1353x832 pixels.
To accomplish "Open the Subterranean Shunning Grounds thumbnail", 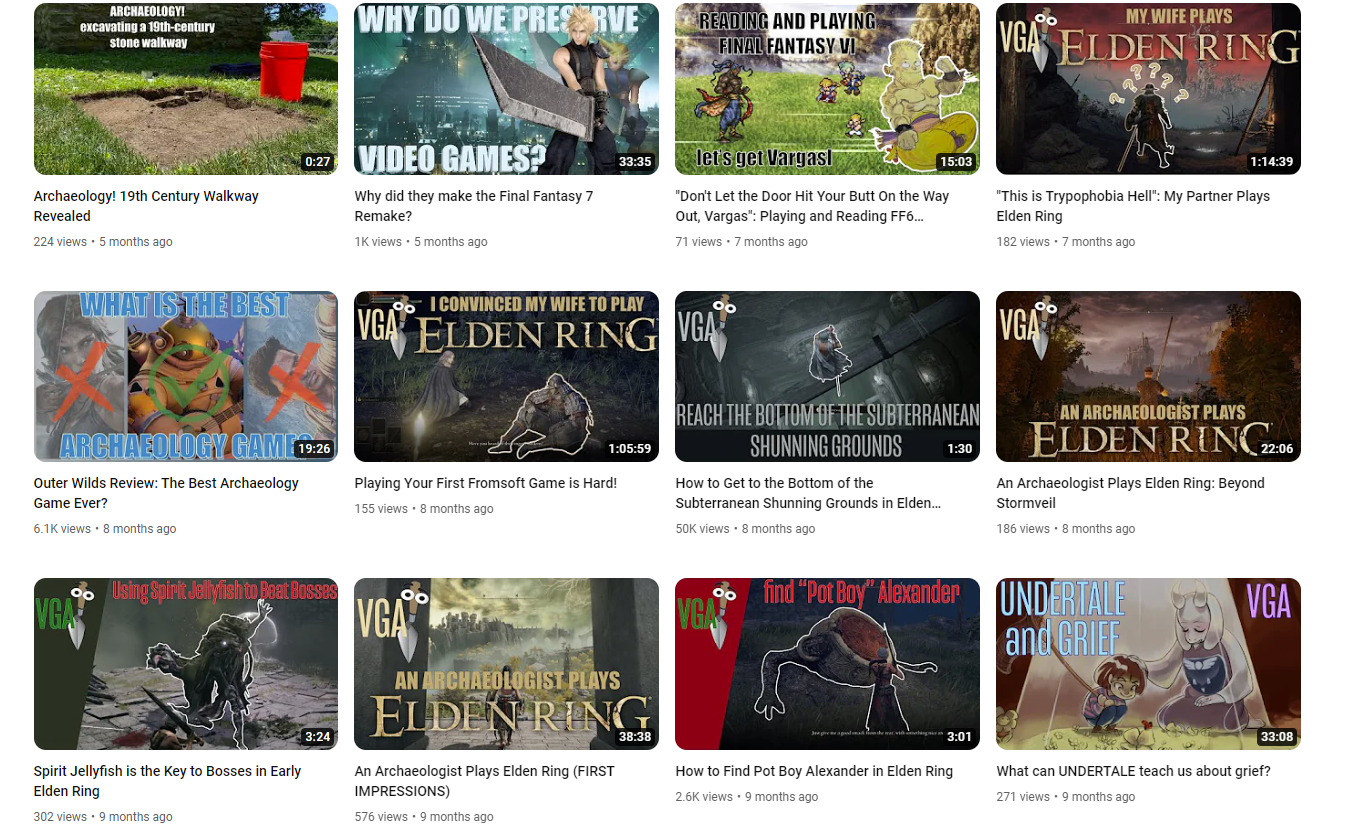I will pyautogui.click(x=828, y=376).
